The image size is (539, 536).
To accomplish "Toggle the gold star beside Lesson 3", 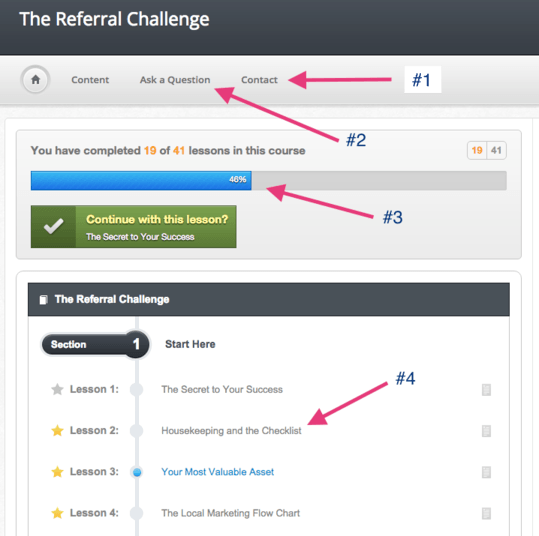I will click(57, 472).
